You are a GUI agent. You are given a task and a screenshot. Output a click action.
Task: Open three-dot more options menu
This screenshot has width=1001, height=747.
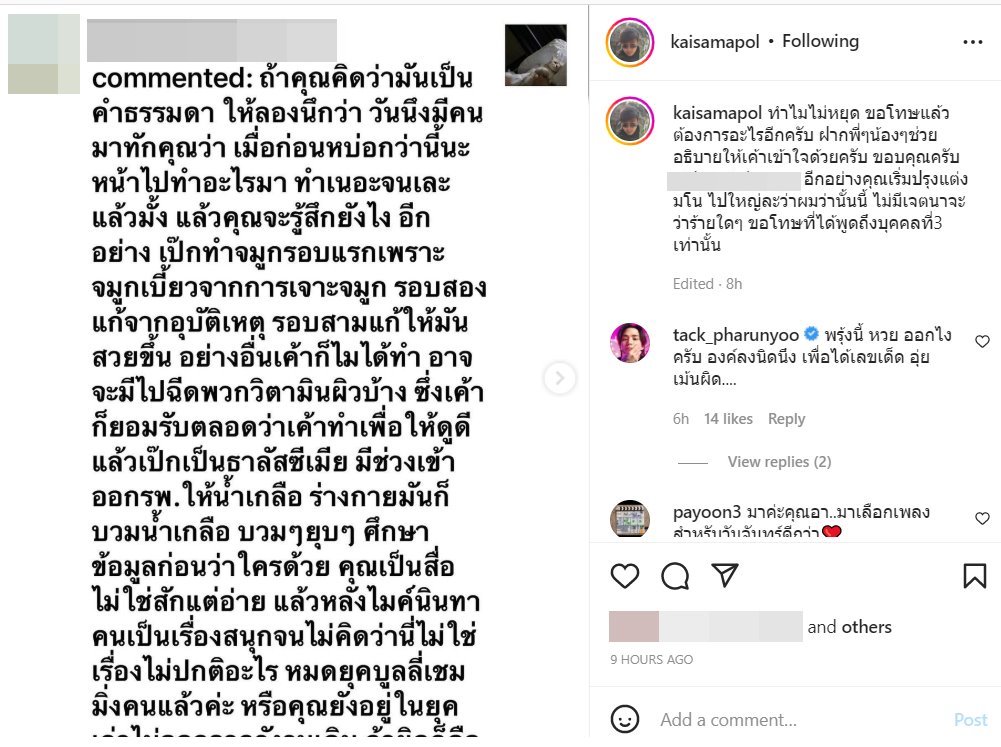972,42
